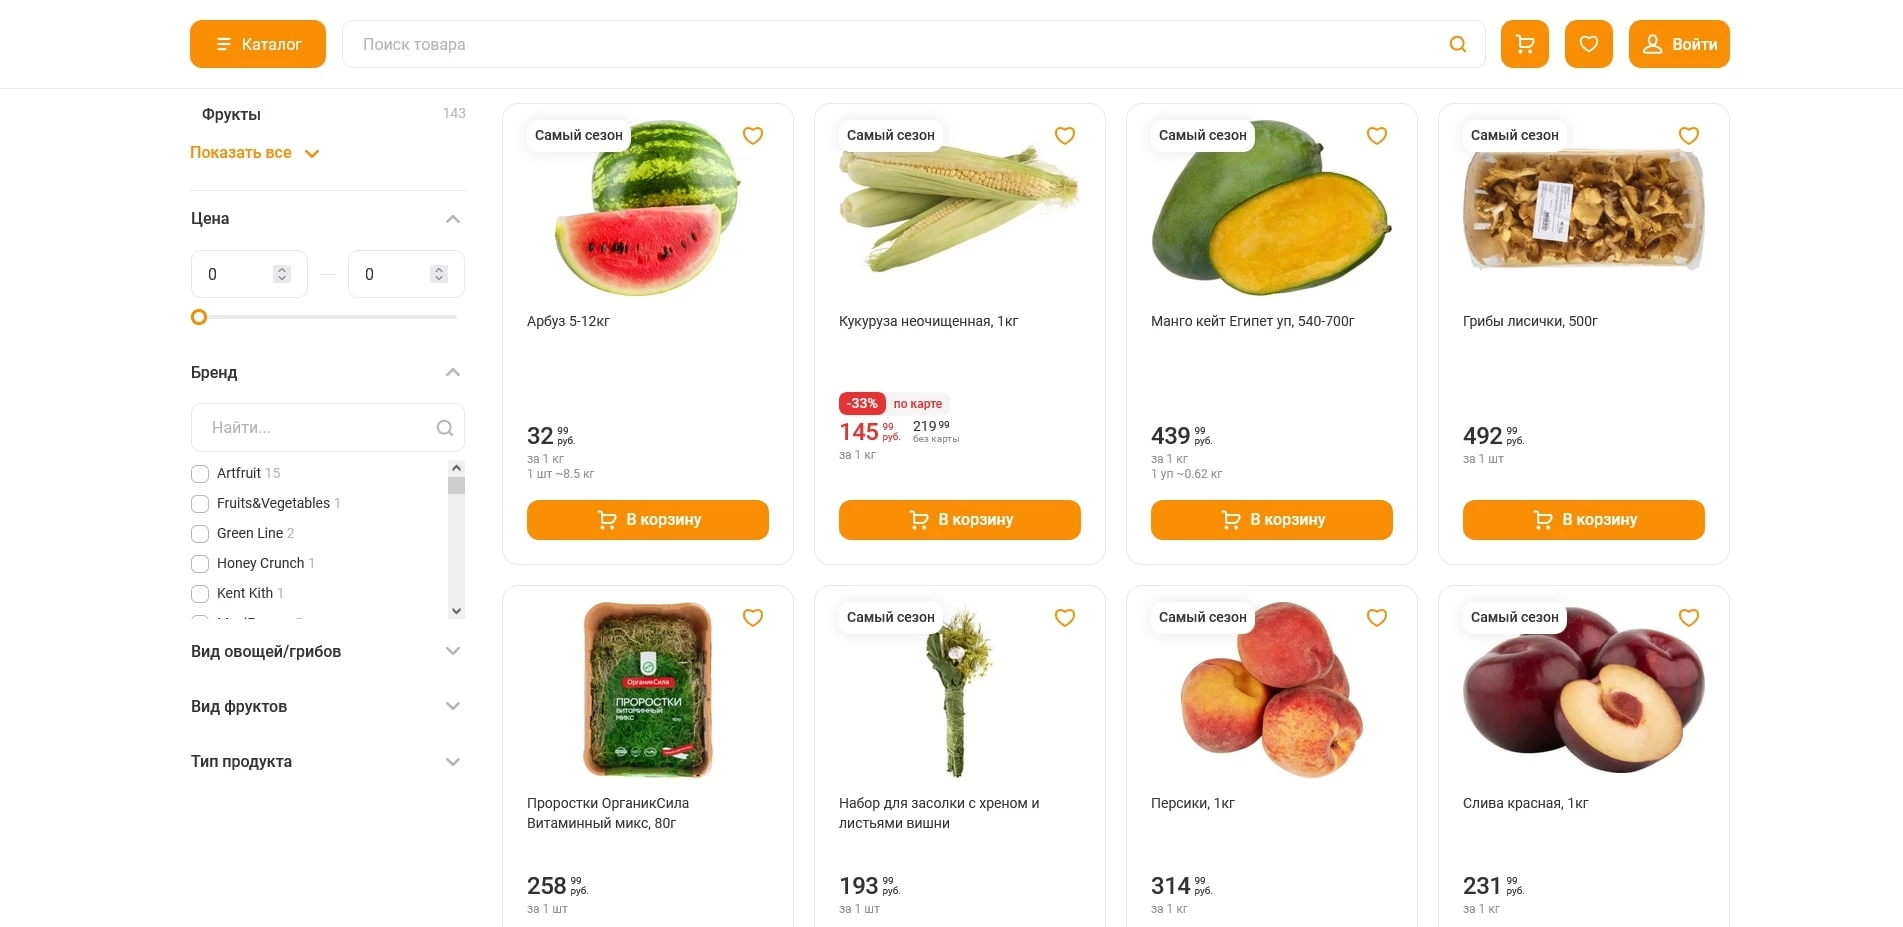Add Арбуз 5-12кг to favorites via heart icon

click(752, 135)
